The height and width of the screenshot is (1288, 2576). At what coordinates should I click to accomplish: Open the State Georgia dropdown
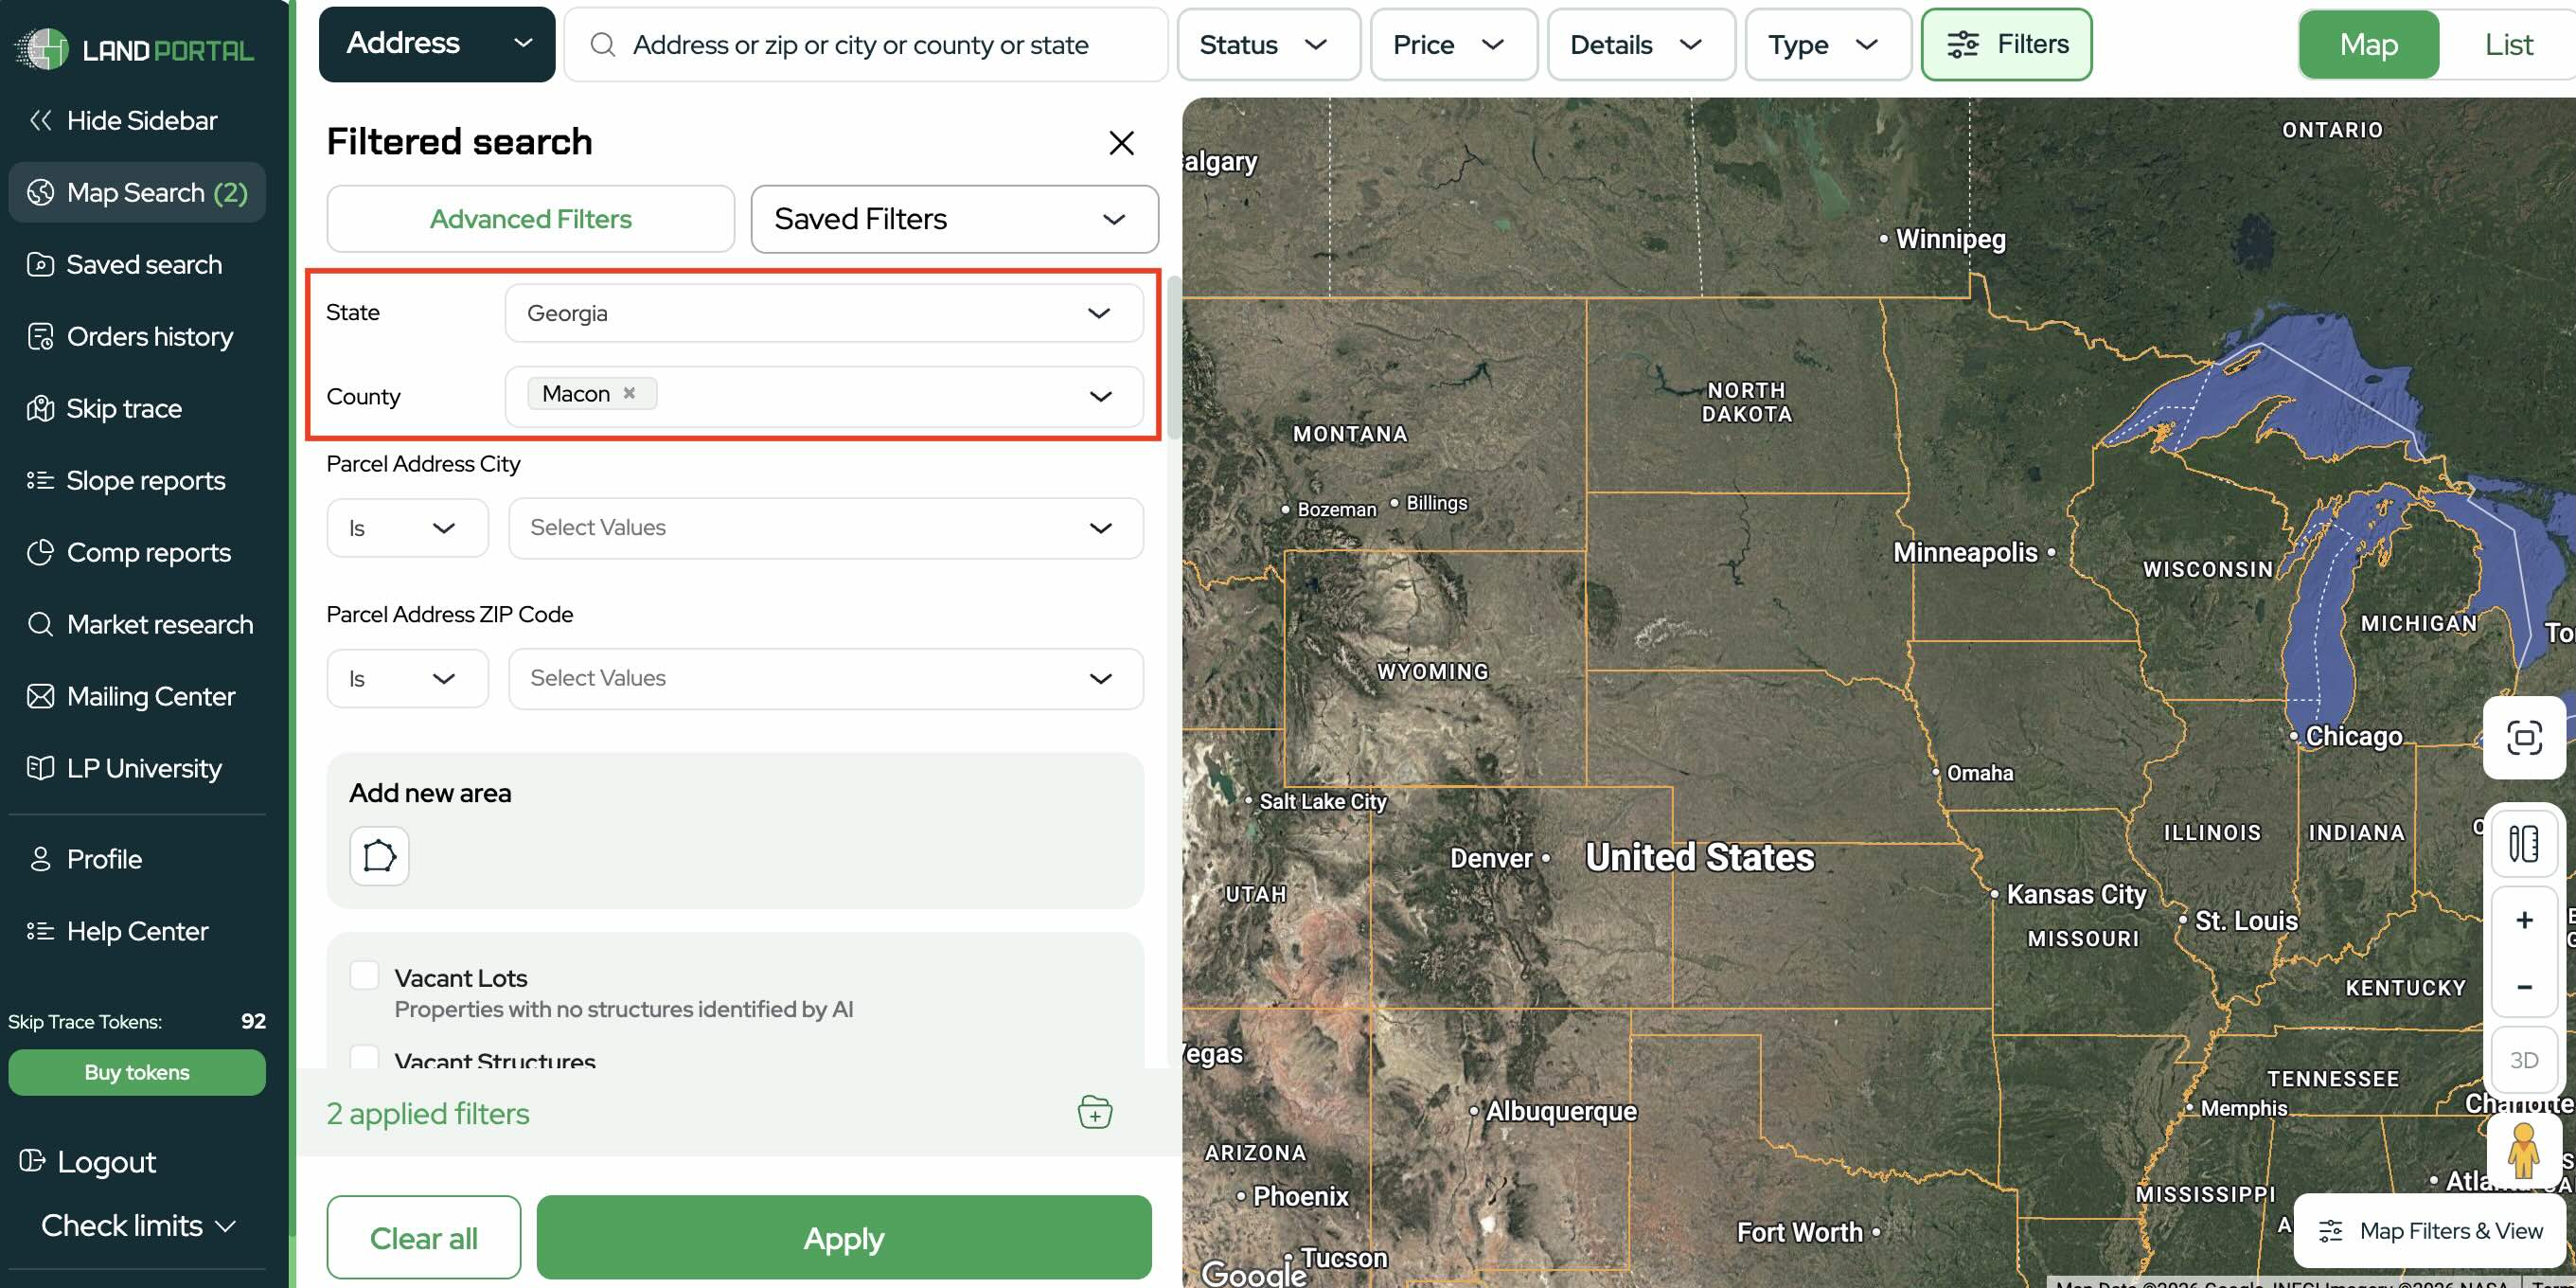[823, 313]
